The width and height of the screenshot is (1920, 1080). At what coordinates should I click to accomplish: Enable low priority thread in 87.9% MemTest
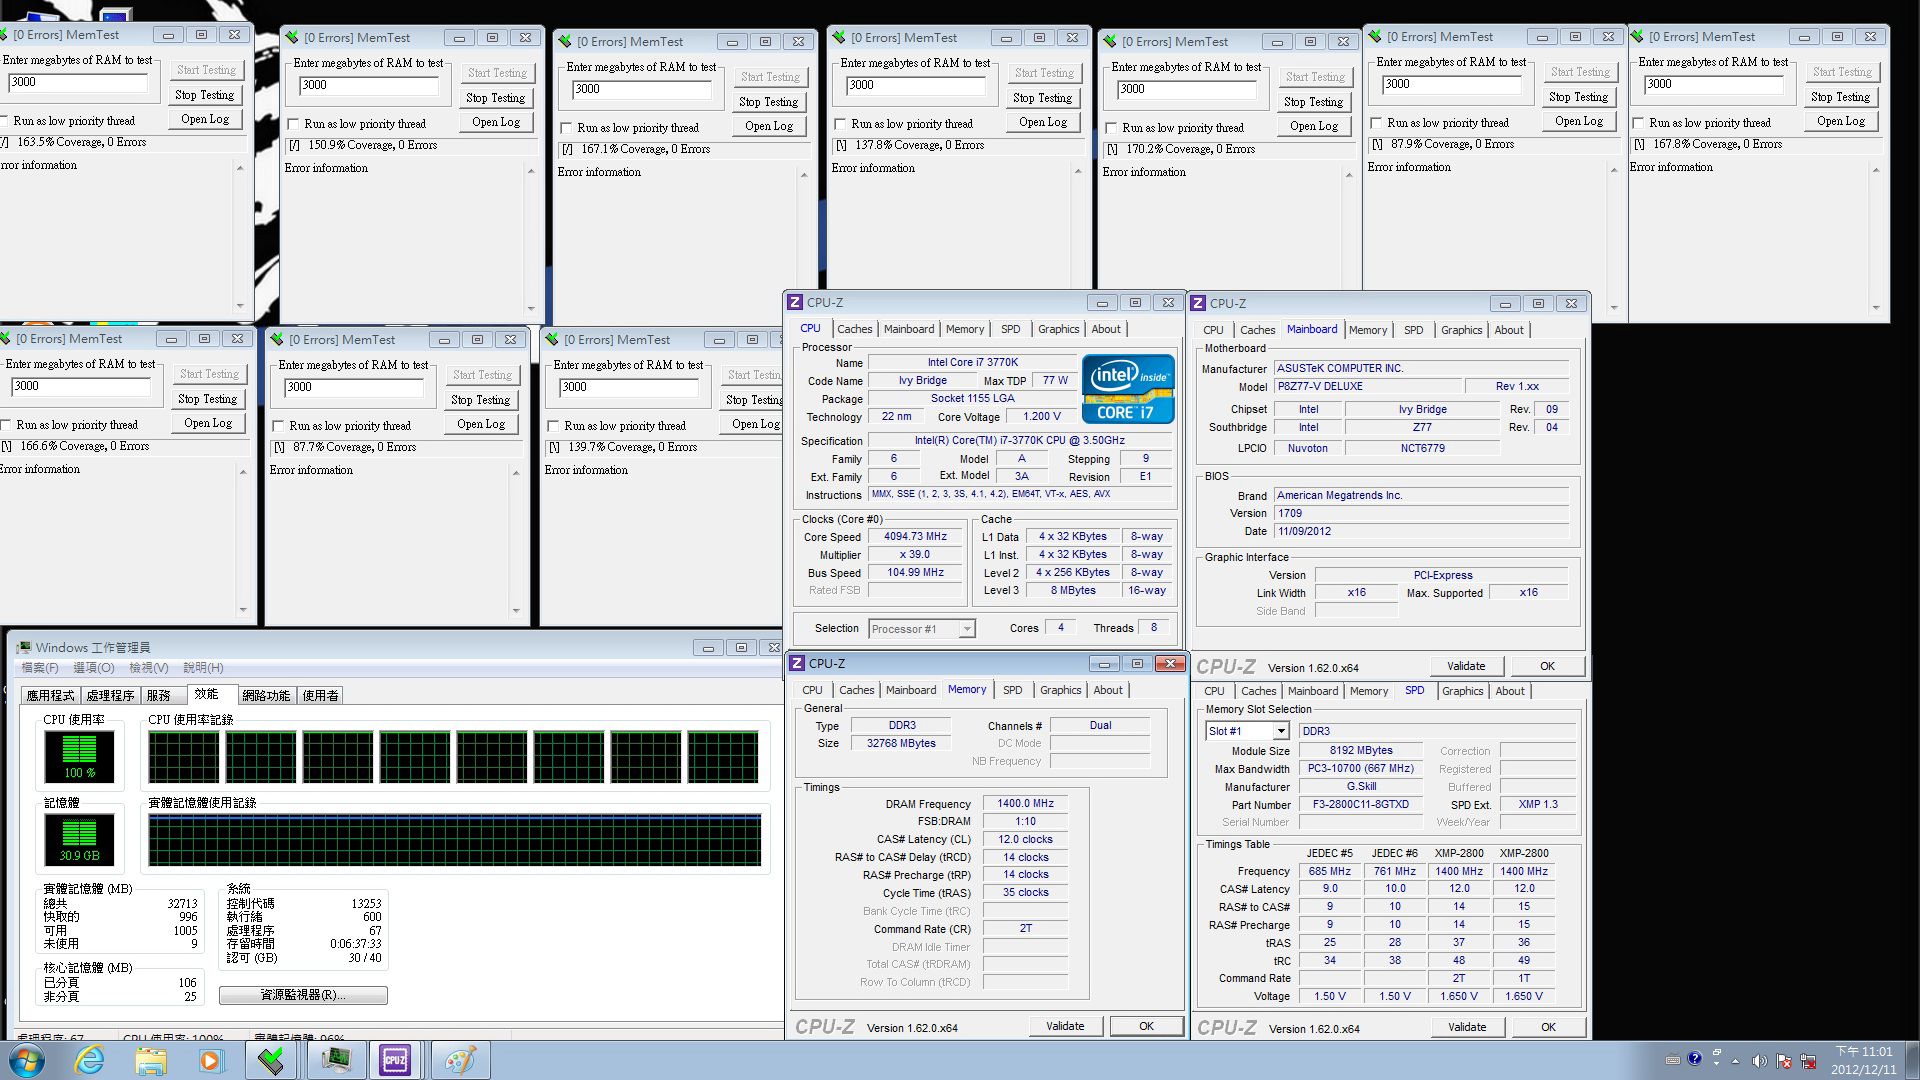1376,123
